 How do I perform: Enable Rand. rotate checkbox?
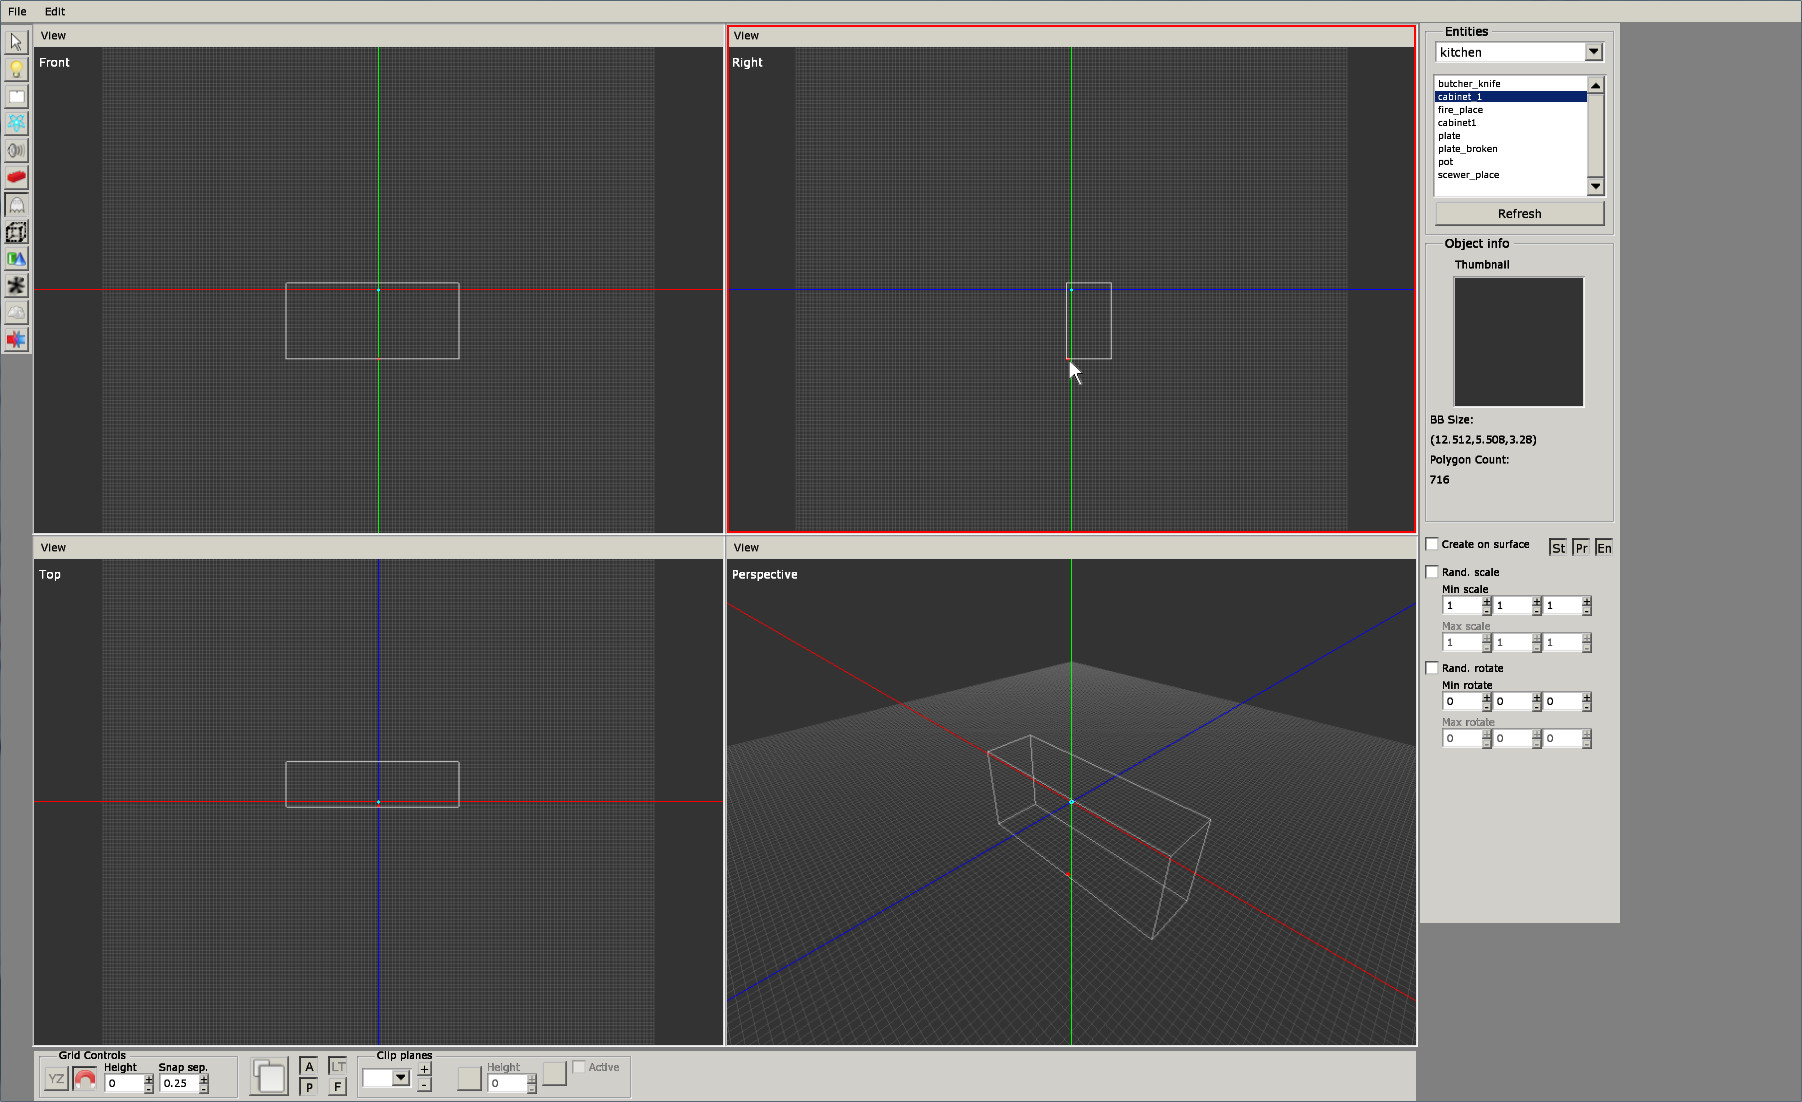pyautogui.click(x=1432, y=668)
